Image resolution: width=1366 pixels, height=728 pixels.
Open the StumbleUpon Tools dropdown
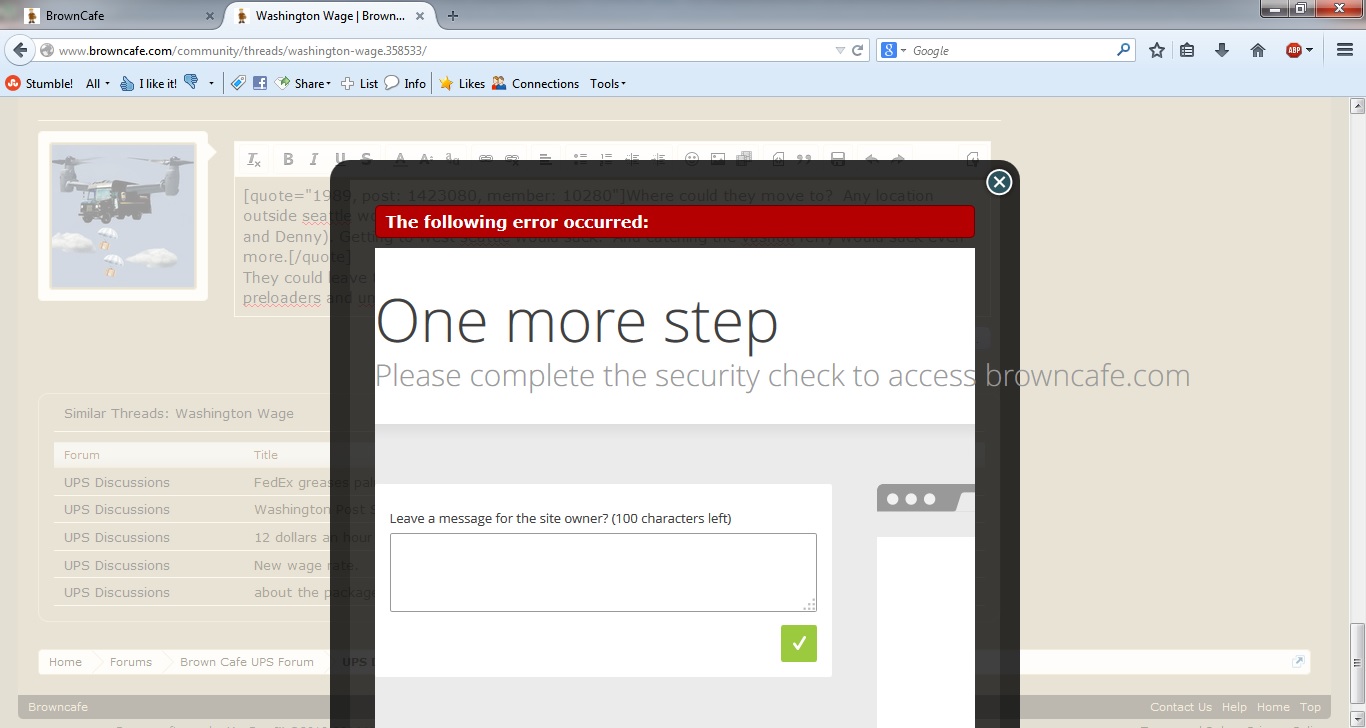click(x=608, y=84)
